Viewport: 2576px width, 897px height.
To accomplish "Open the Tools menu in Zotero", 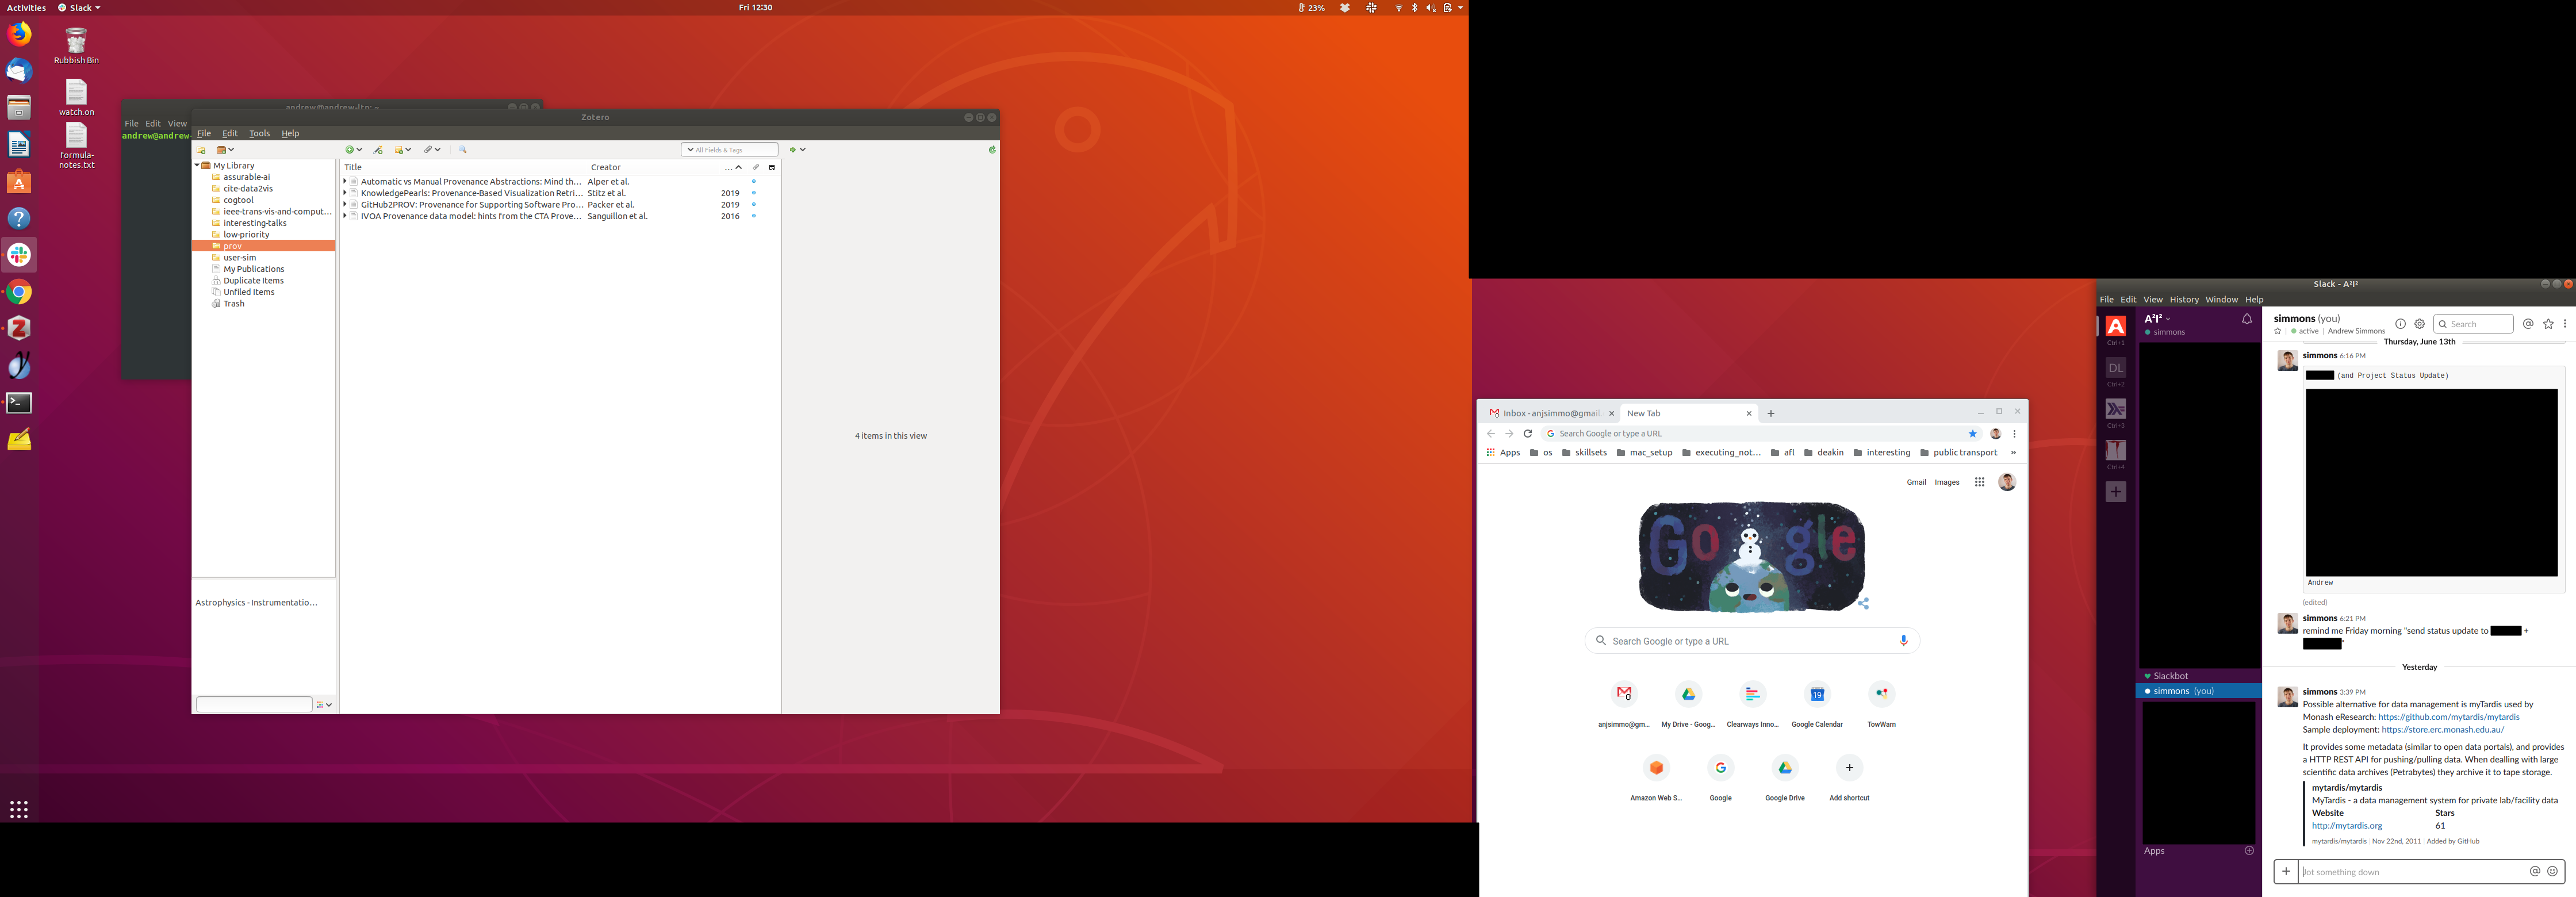I will point(259,133).
